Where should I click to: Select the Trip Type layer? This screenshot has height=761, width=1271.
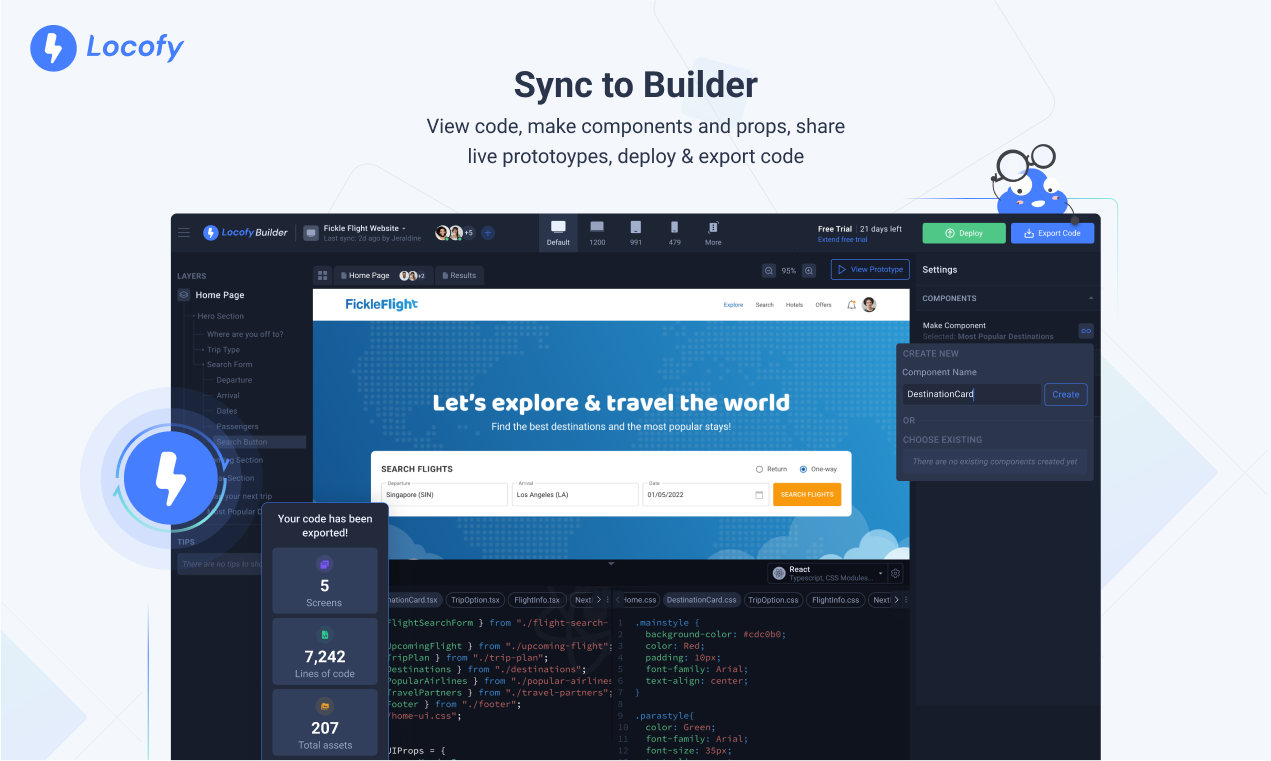pyautogui.click(x=223, y=350)
